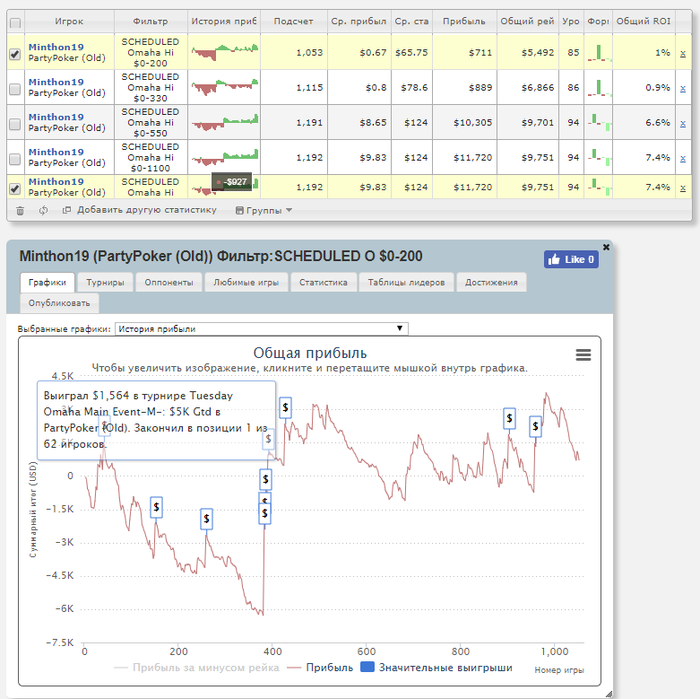Sort by the Общий ROI column header
The width and height of the screenshot is (700, 699).
(643, 21)
